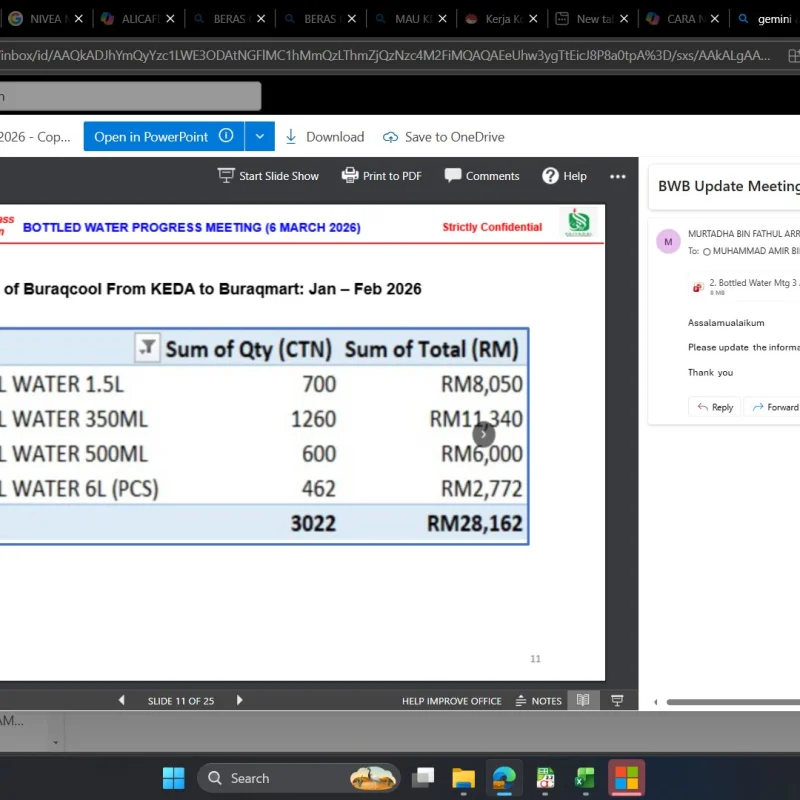Screen dimensions: 800x800
Task: Open the more options ellipsis menu
Action: coord(618,176)
